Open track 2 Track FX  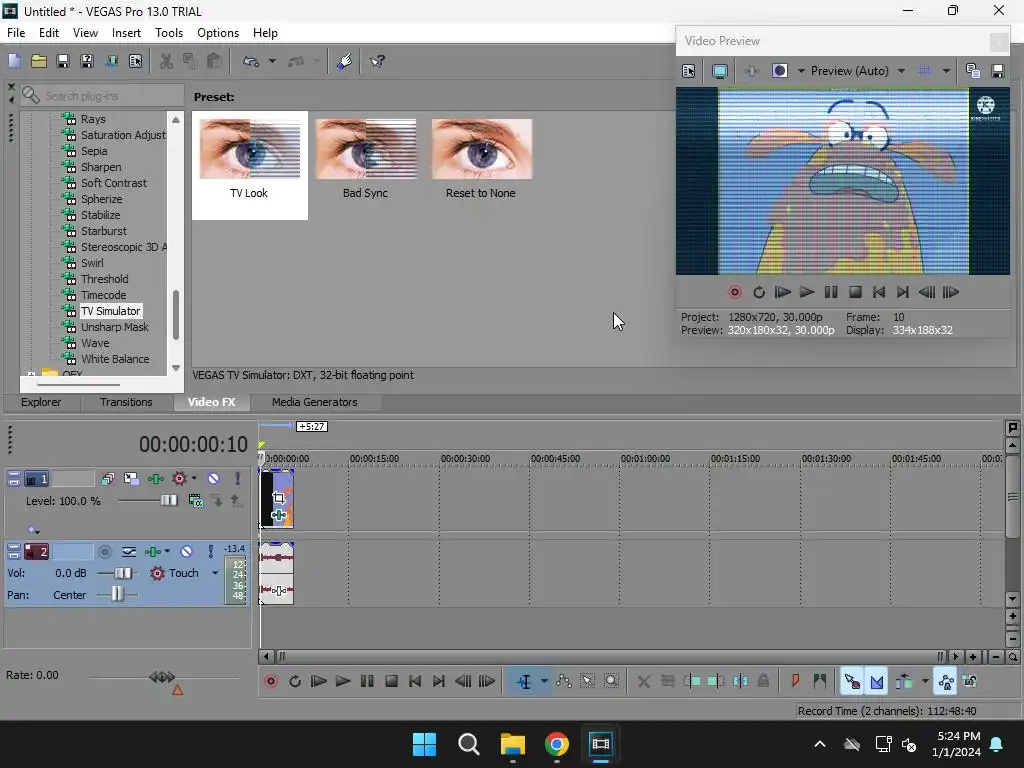tap(152, 552)
